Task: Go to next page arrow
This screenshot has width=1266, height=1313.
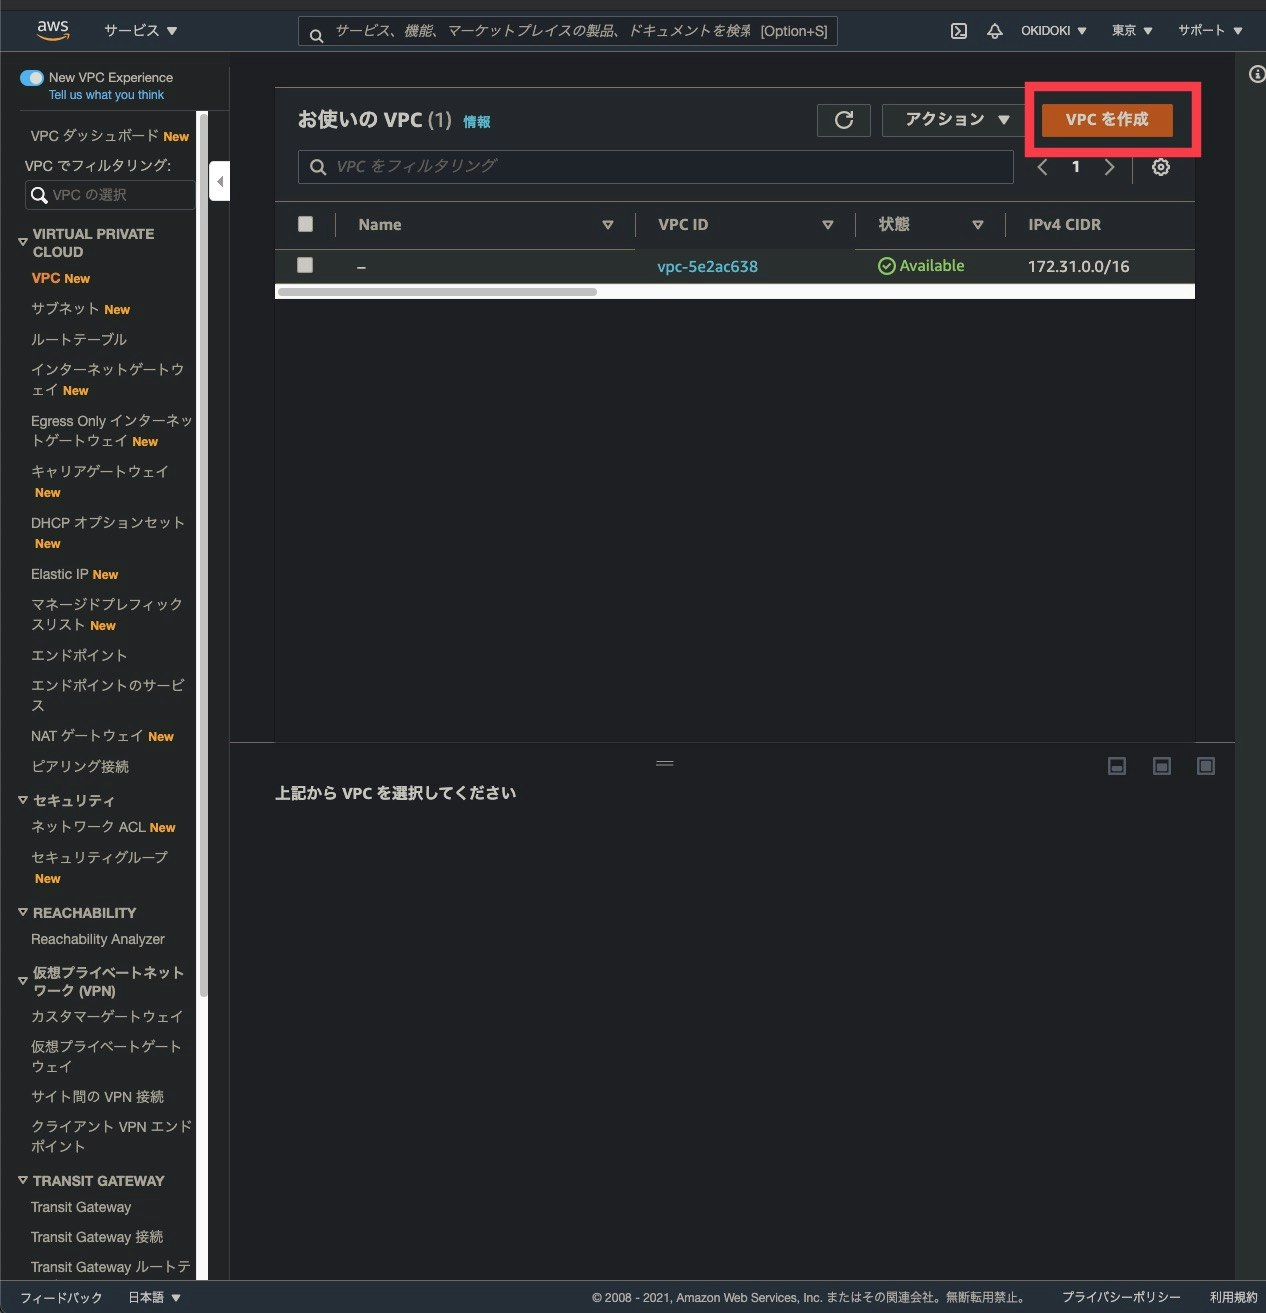Action: click(x=1109, y=167)
